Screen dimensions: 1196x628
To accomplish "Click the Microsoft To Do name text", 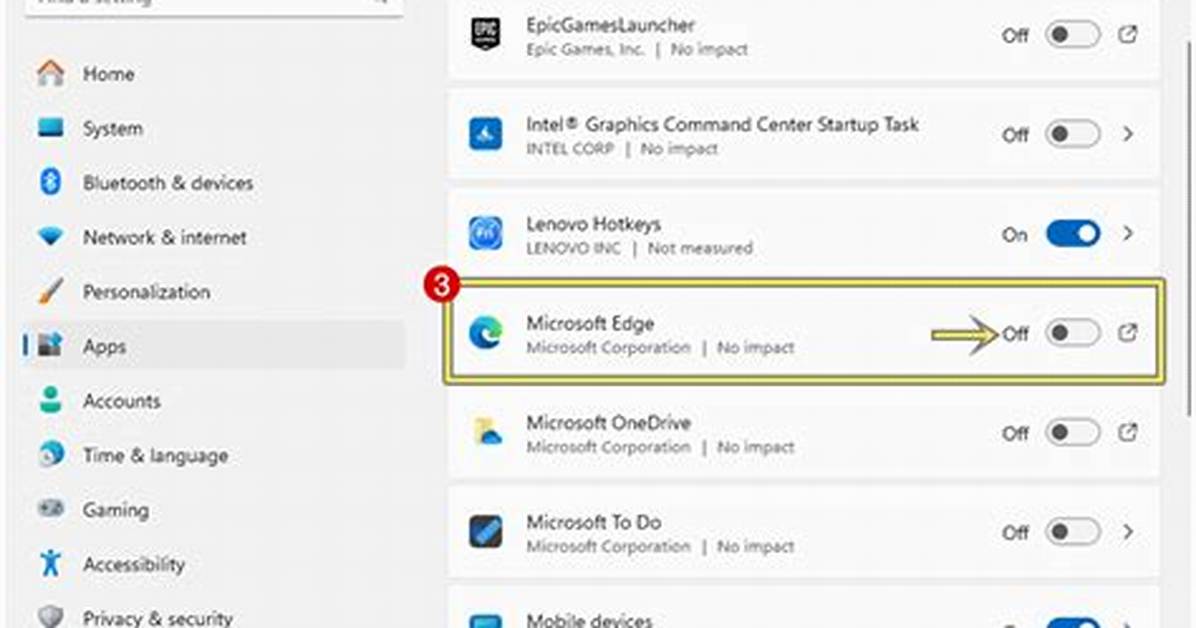I will [x=593, y=523].
